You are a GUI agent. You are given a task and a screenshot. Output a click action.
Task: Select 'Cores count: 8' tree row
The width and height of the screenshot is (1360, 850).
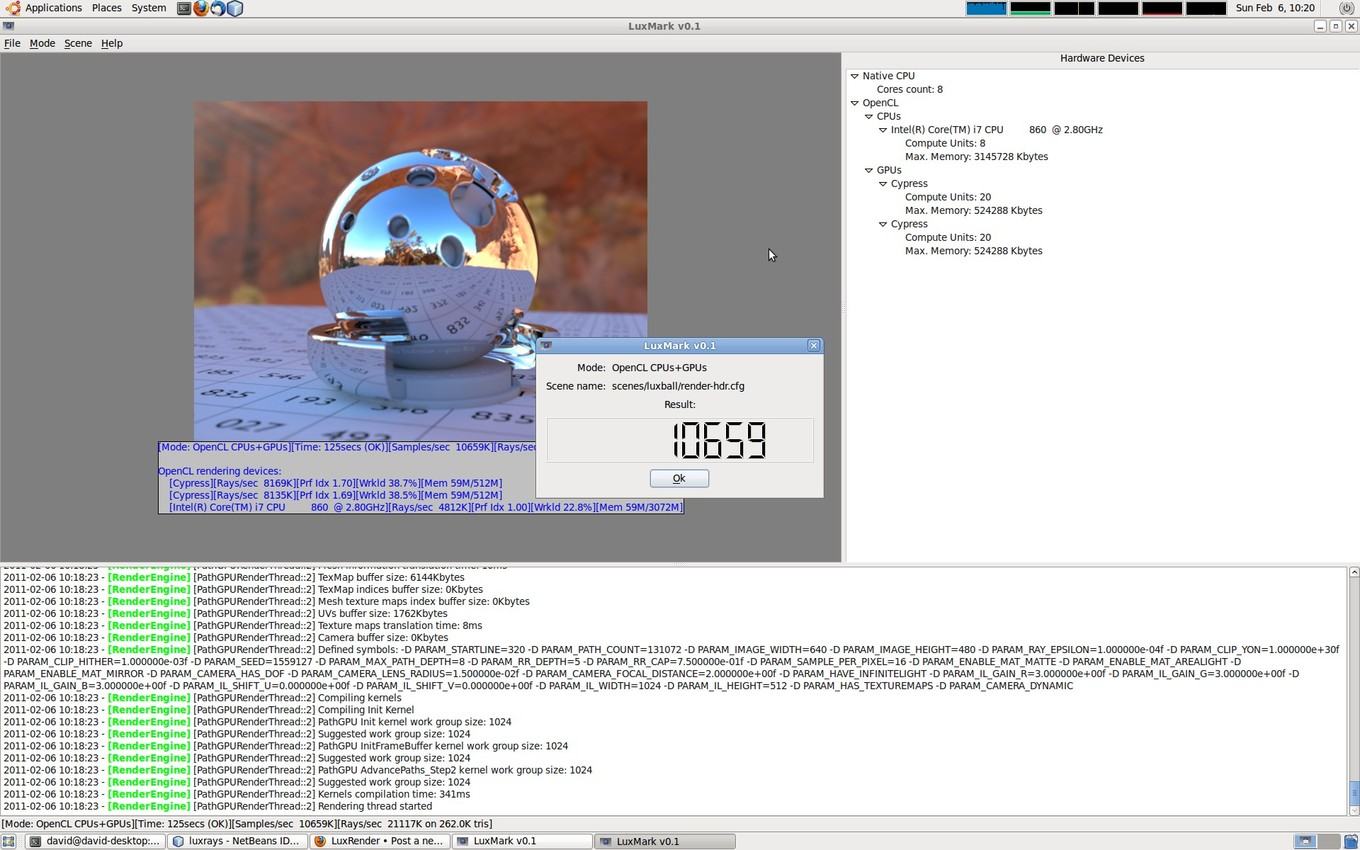[x=910, y=89]
